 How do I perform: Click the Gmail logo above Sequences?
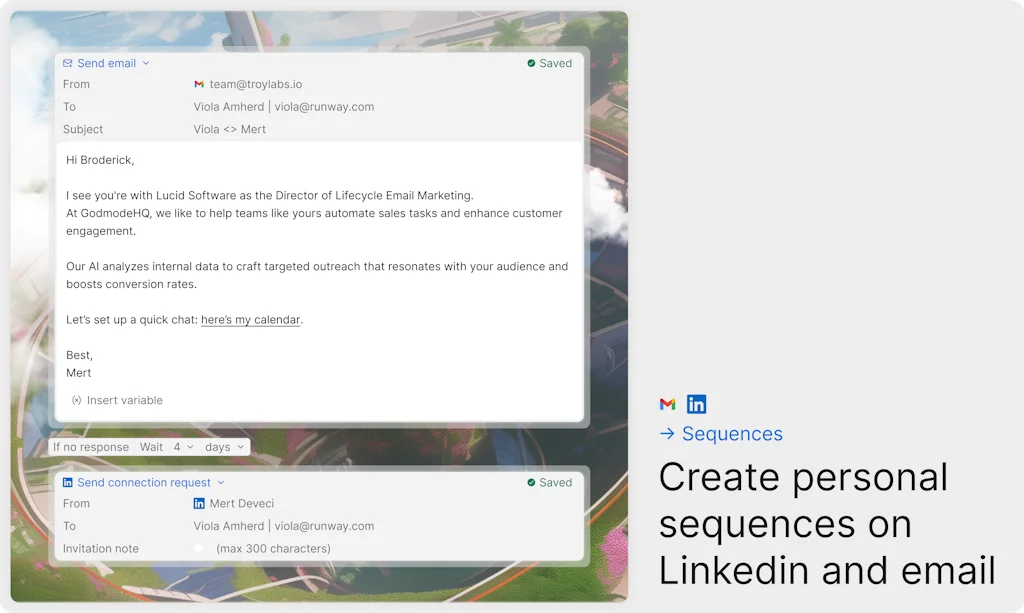pos(668,404)
